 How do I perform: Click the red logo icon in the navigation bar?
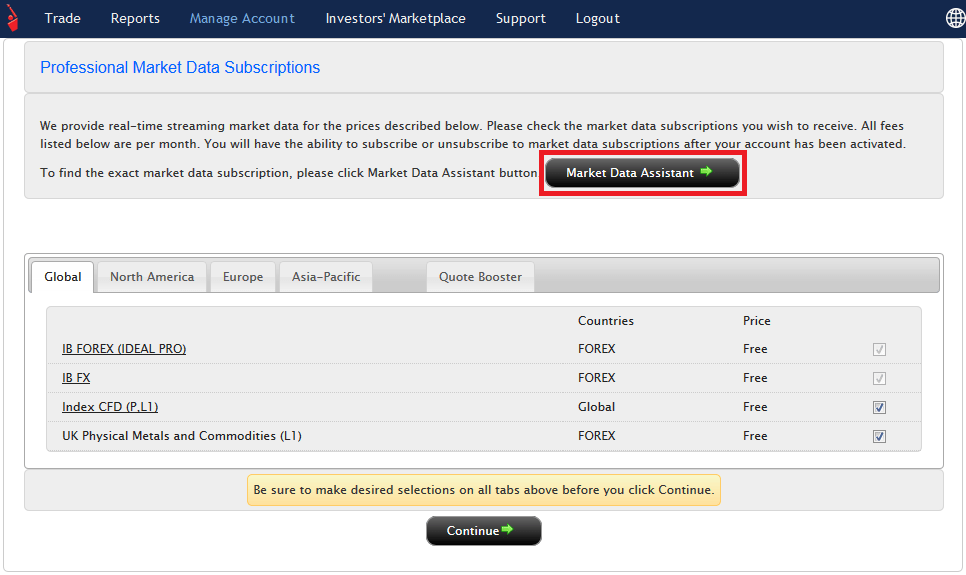(12, 18)
